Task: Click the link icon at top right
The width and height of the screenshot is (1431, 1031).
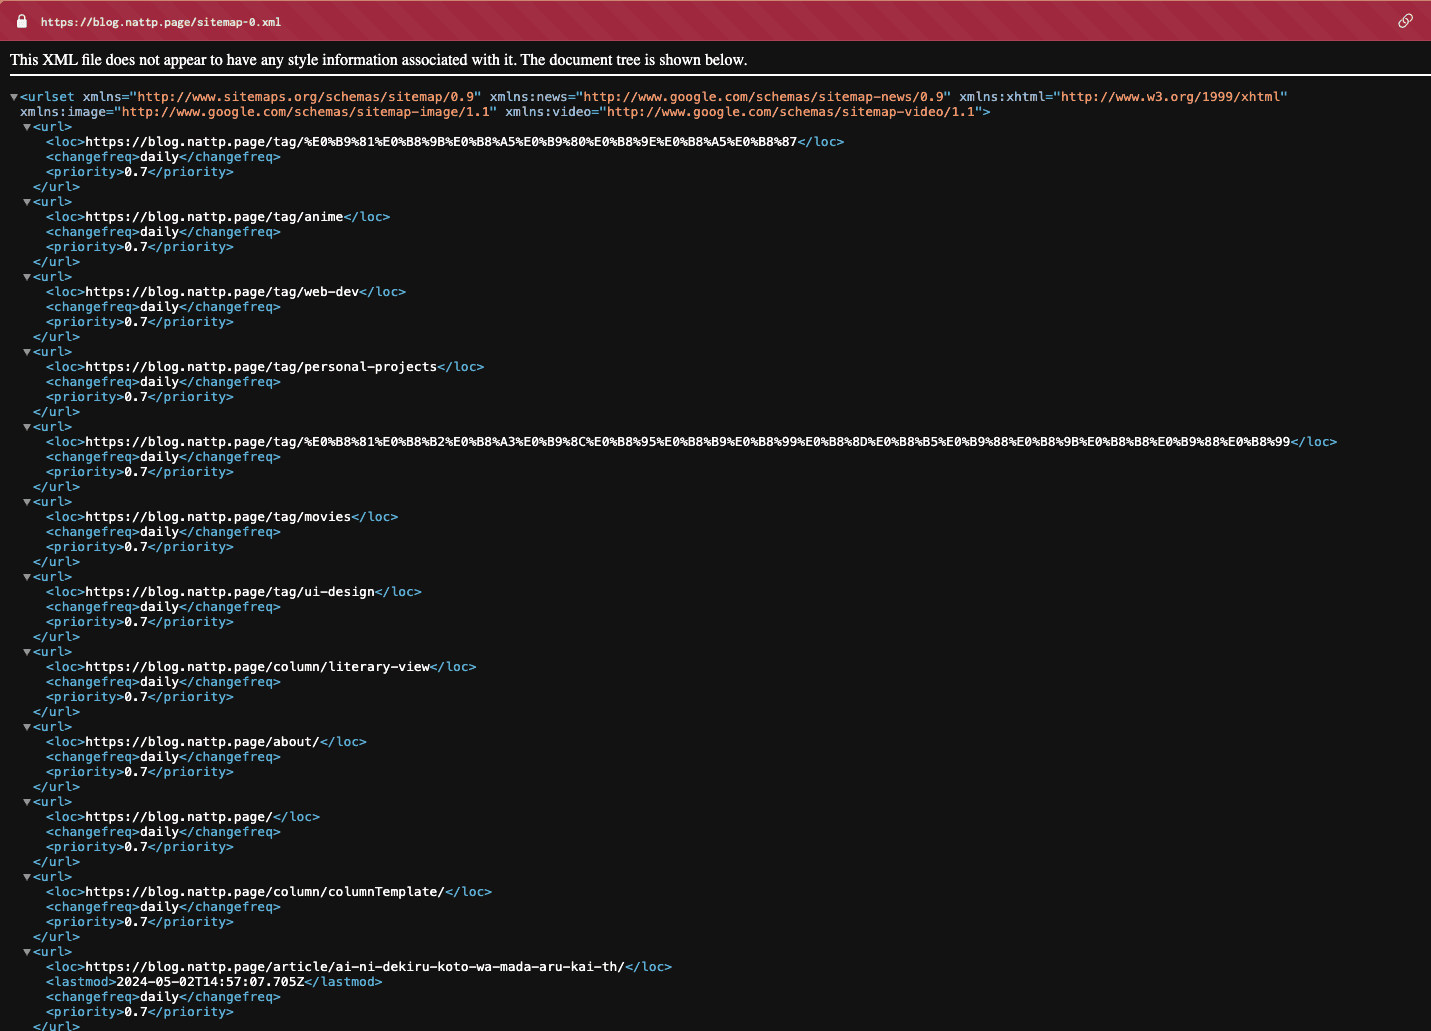Action: coord(1405,21)
